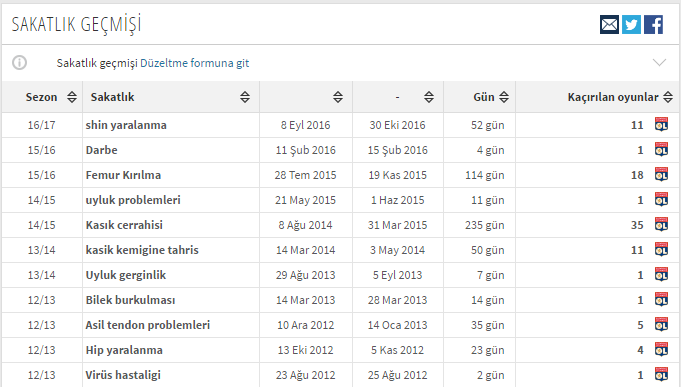
Task: Click the '19 Kas 2015' date cell
Action: [x=397, y=175]
